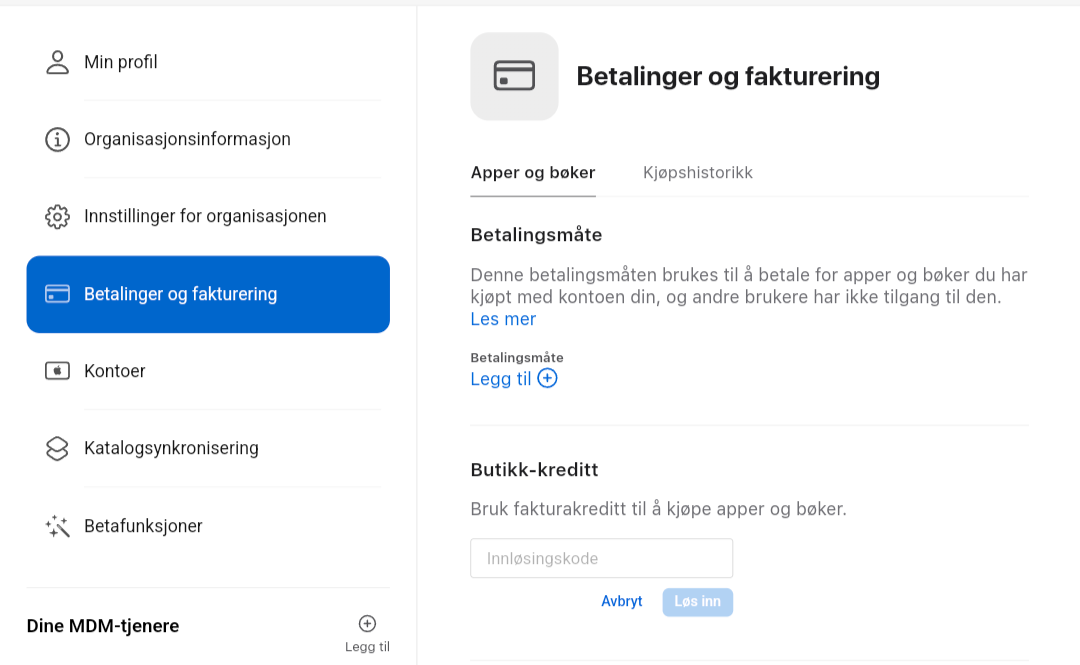This screenshot has height=665, width=1080.
Task: Open Min profil in the sidebar
Action: [208, 62]
